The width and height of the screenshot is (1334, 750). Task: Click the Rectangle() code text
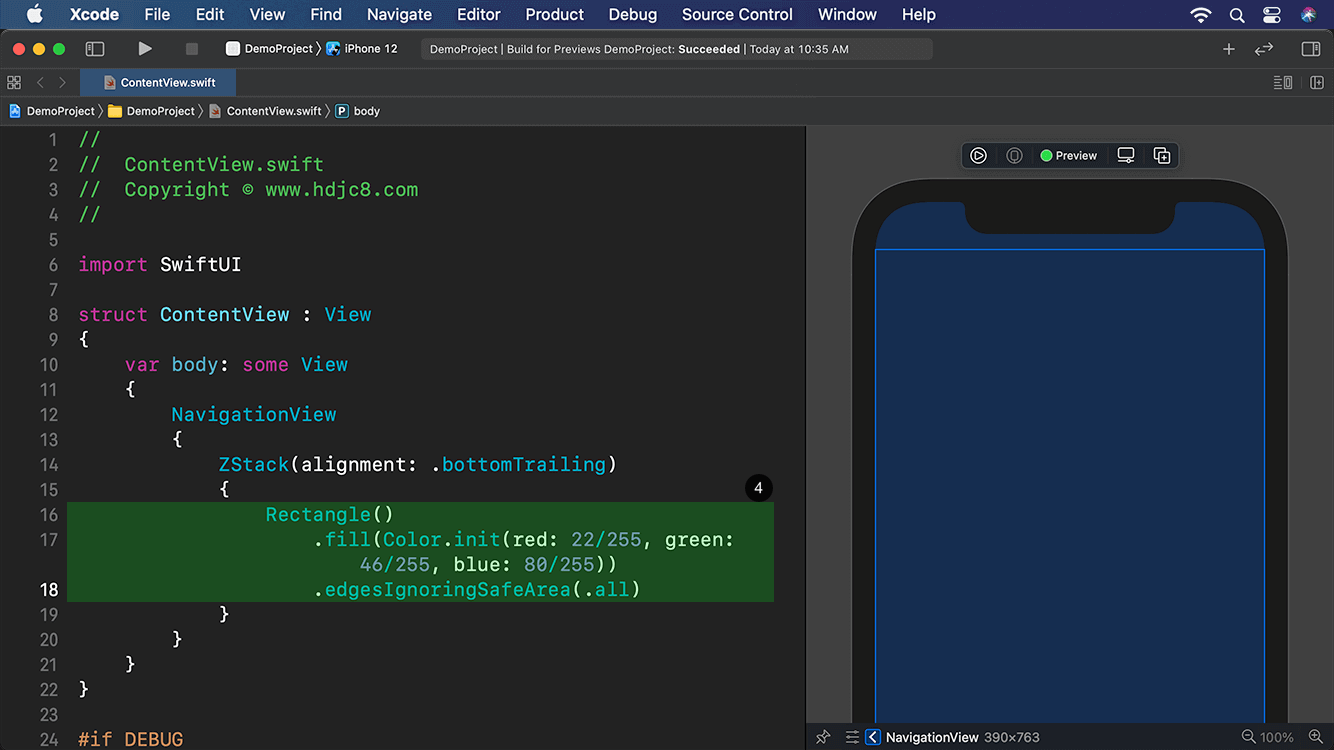[x=331, y=514]
